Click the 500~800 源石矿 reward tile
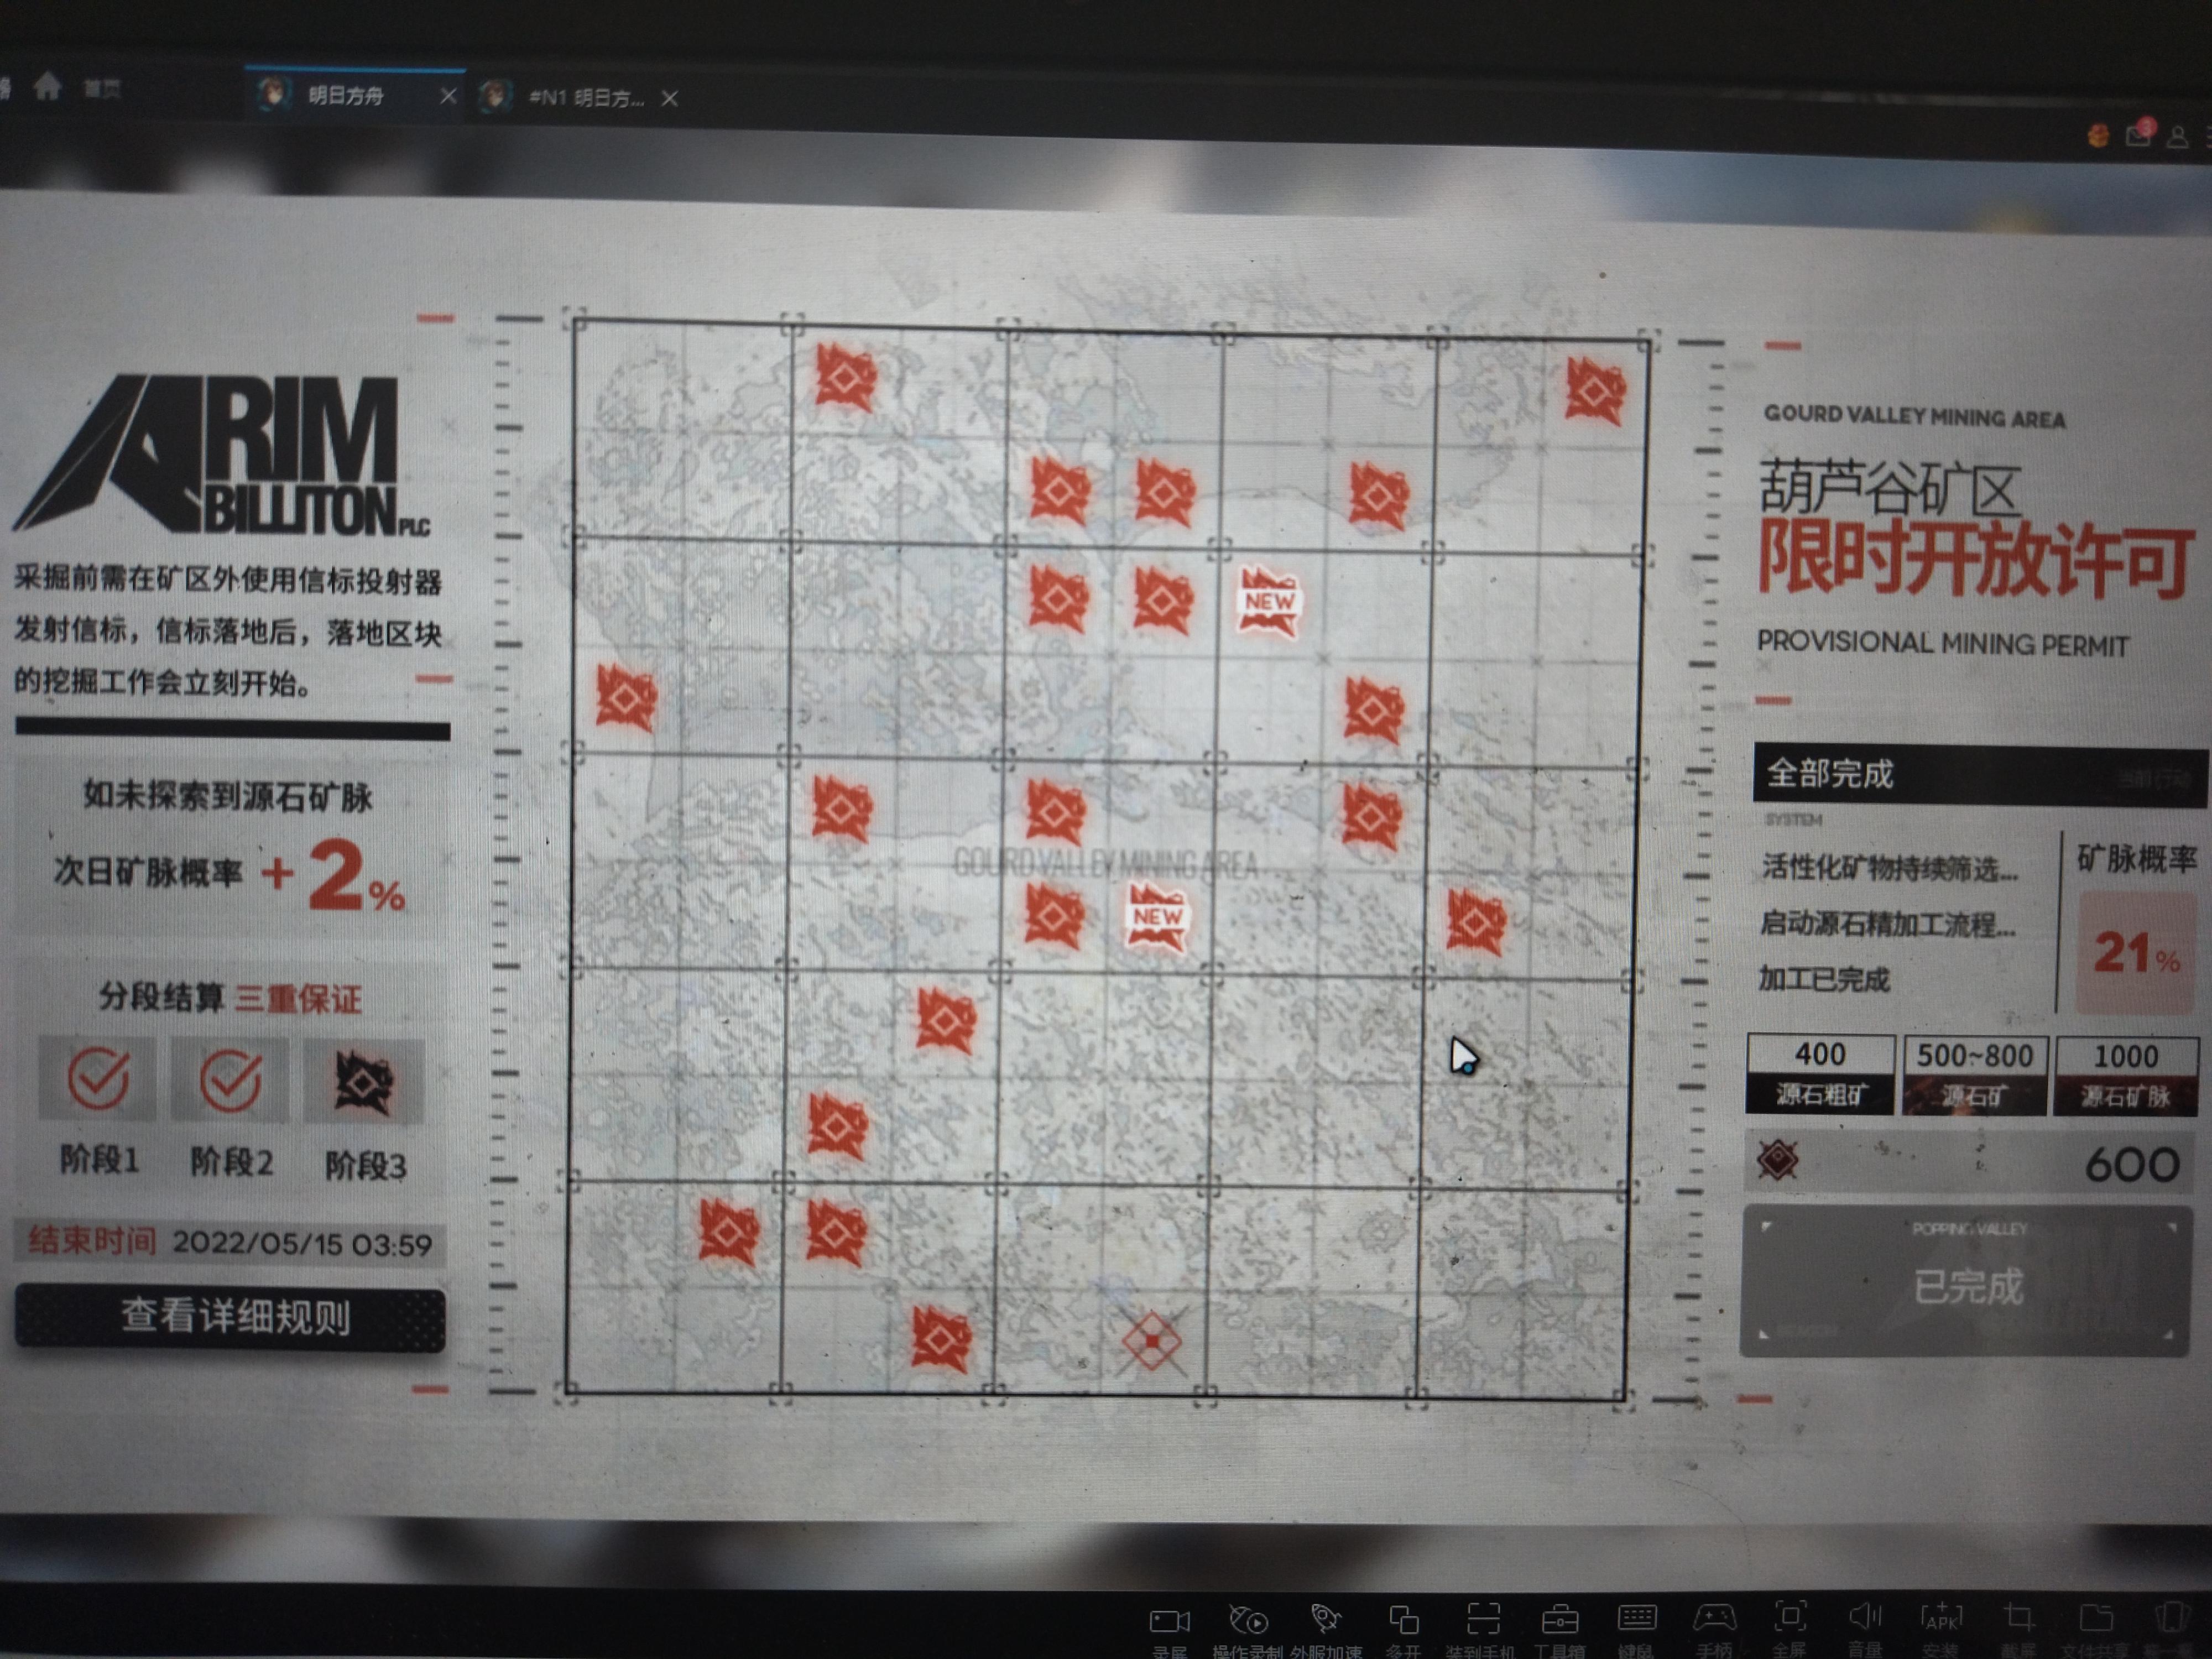Viewport: 2212px width, 1659px height. point(1974,1075)
